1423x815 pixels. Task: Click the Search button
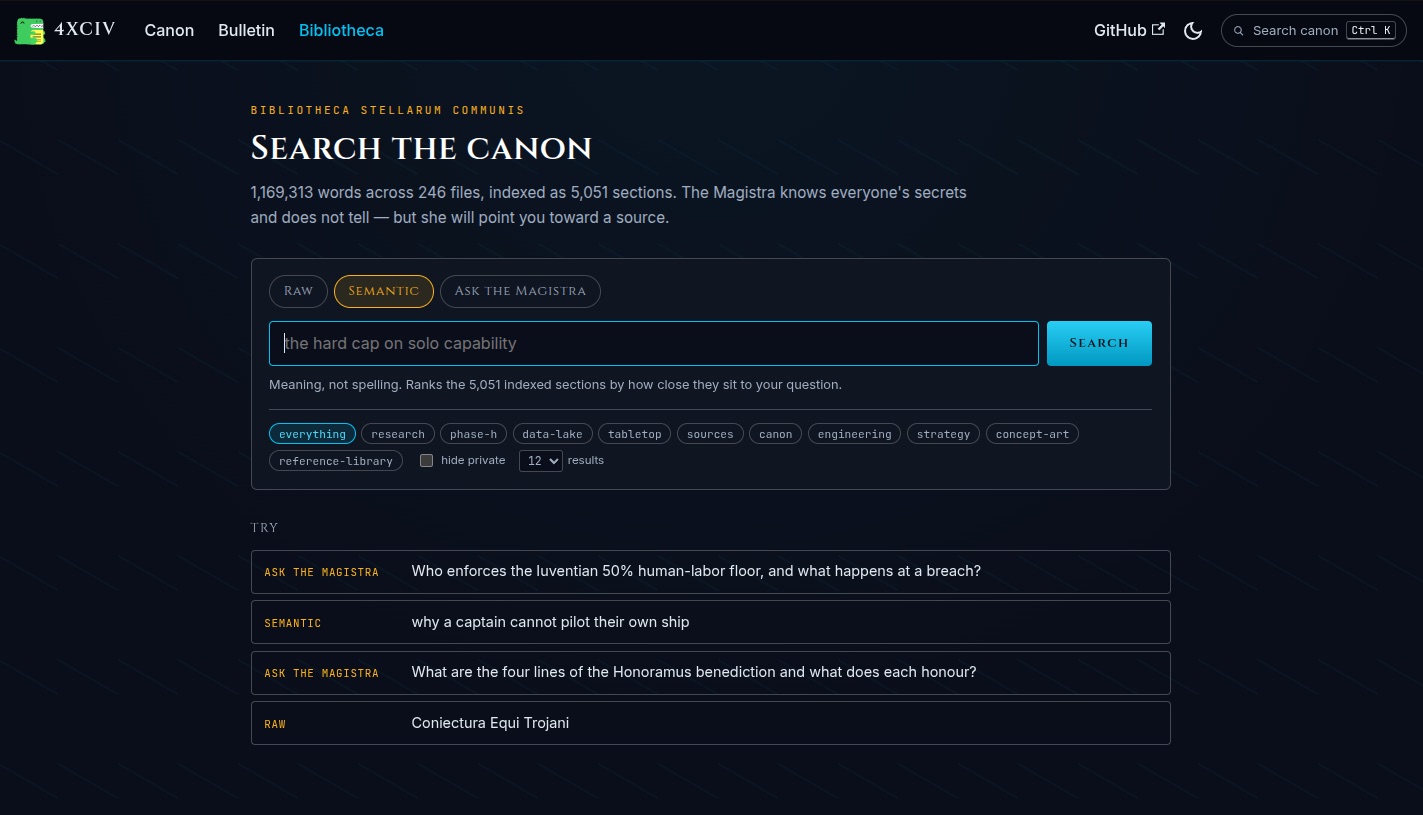1099,343
